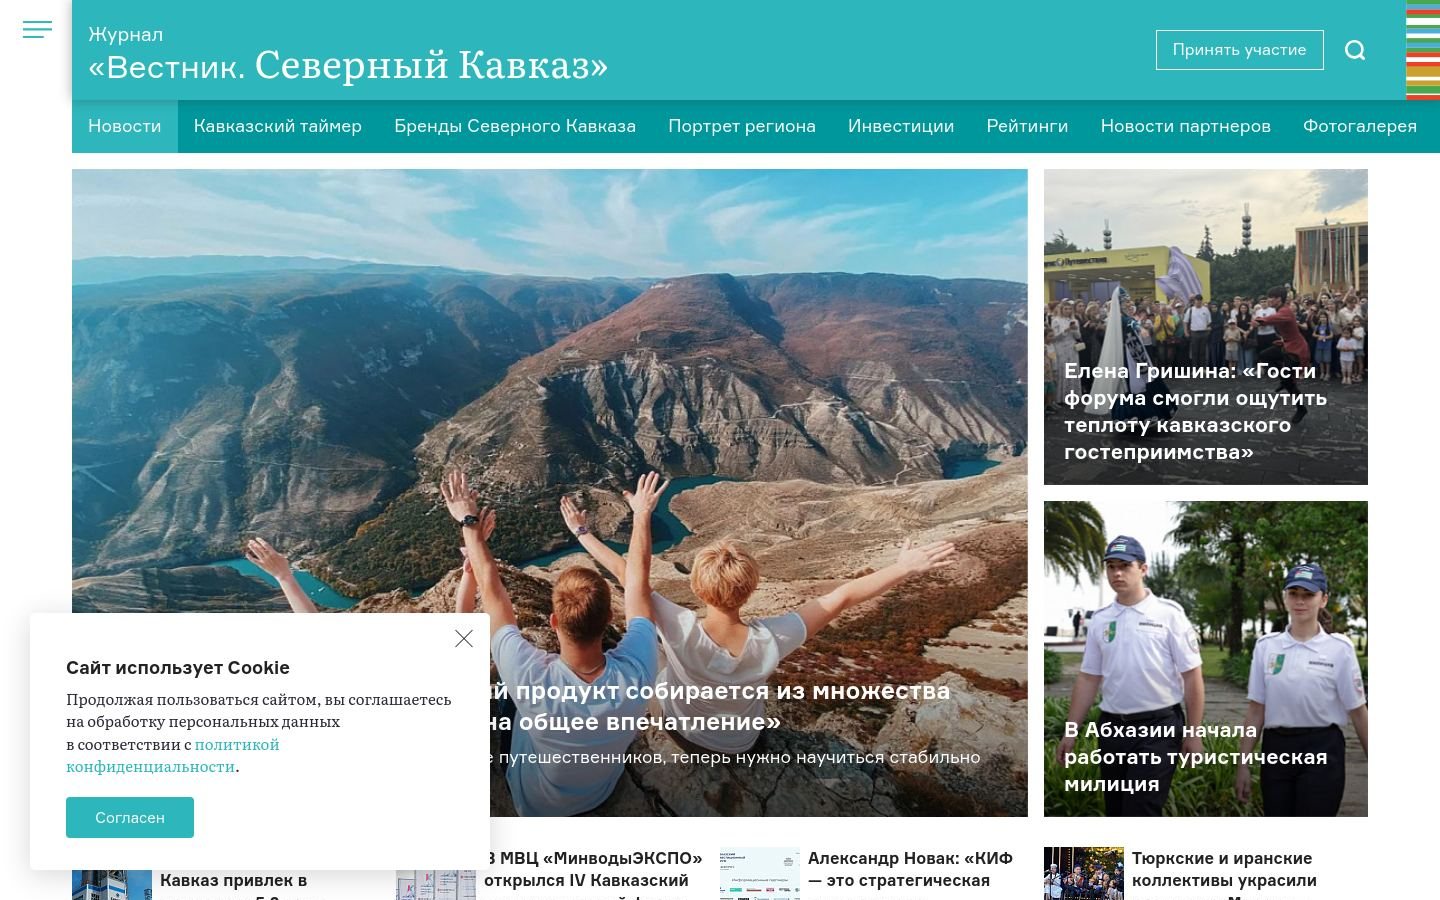Select 'Новости партнеров' menu item
This screenshot has height=900, width=1440.
1186,126
